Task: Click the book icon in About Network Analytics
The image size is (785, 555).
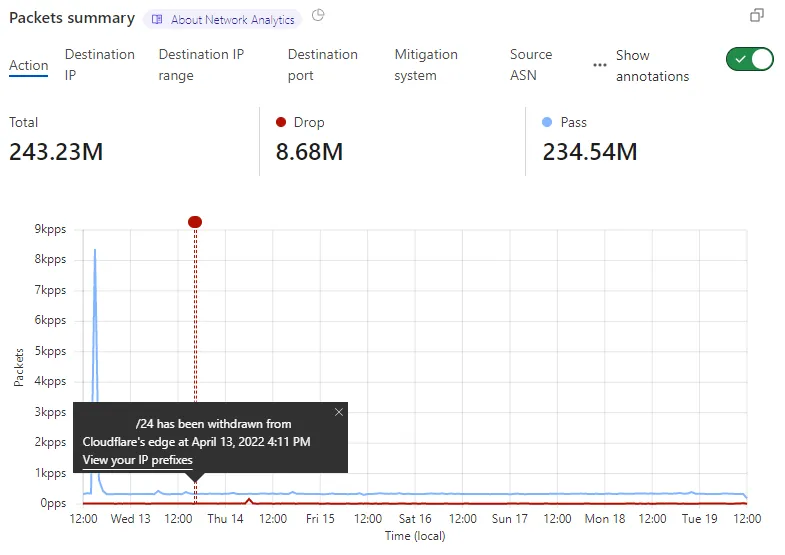Action: pyautogui.click(x=158, y=19)
